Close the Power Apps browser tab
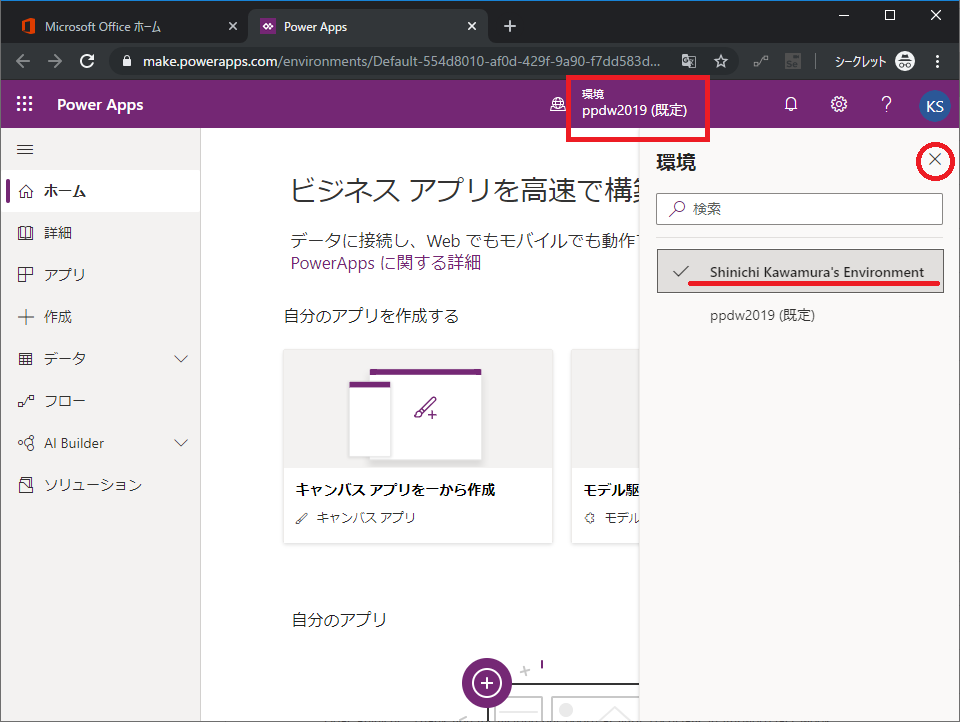Image resolution: width=960 pixels, height=722 pixels. click(471, 26)
